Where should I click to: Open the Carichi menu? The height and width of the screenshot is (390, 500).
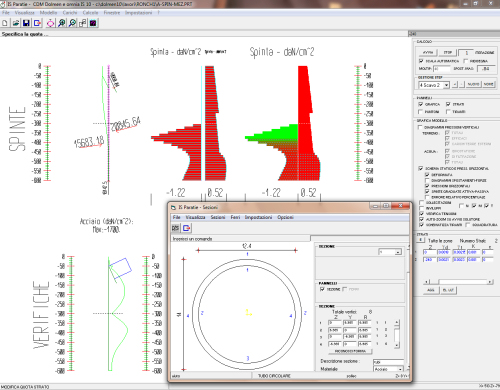(x=70, y=13)
